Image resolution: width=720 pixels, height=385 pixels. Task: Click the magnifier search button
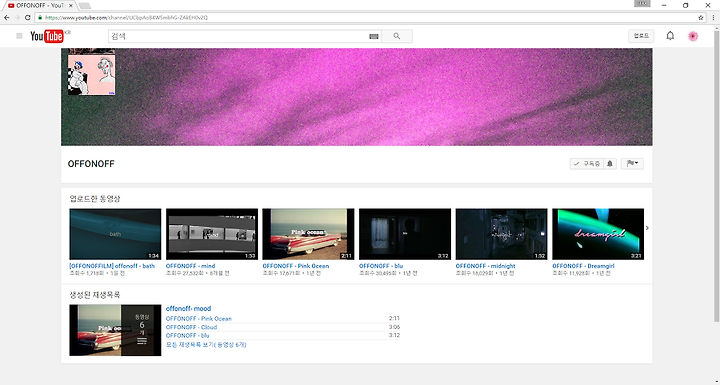(x=397, y=36)
